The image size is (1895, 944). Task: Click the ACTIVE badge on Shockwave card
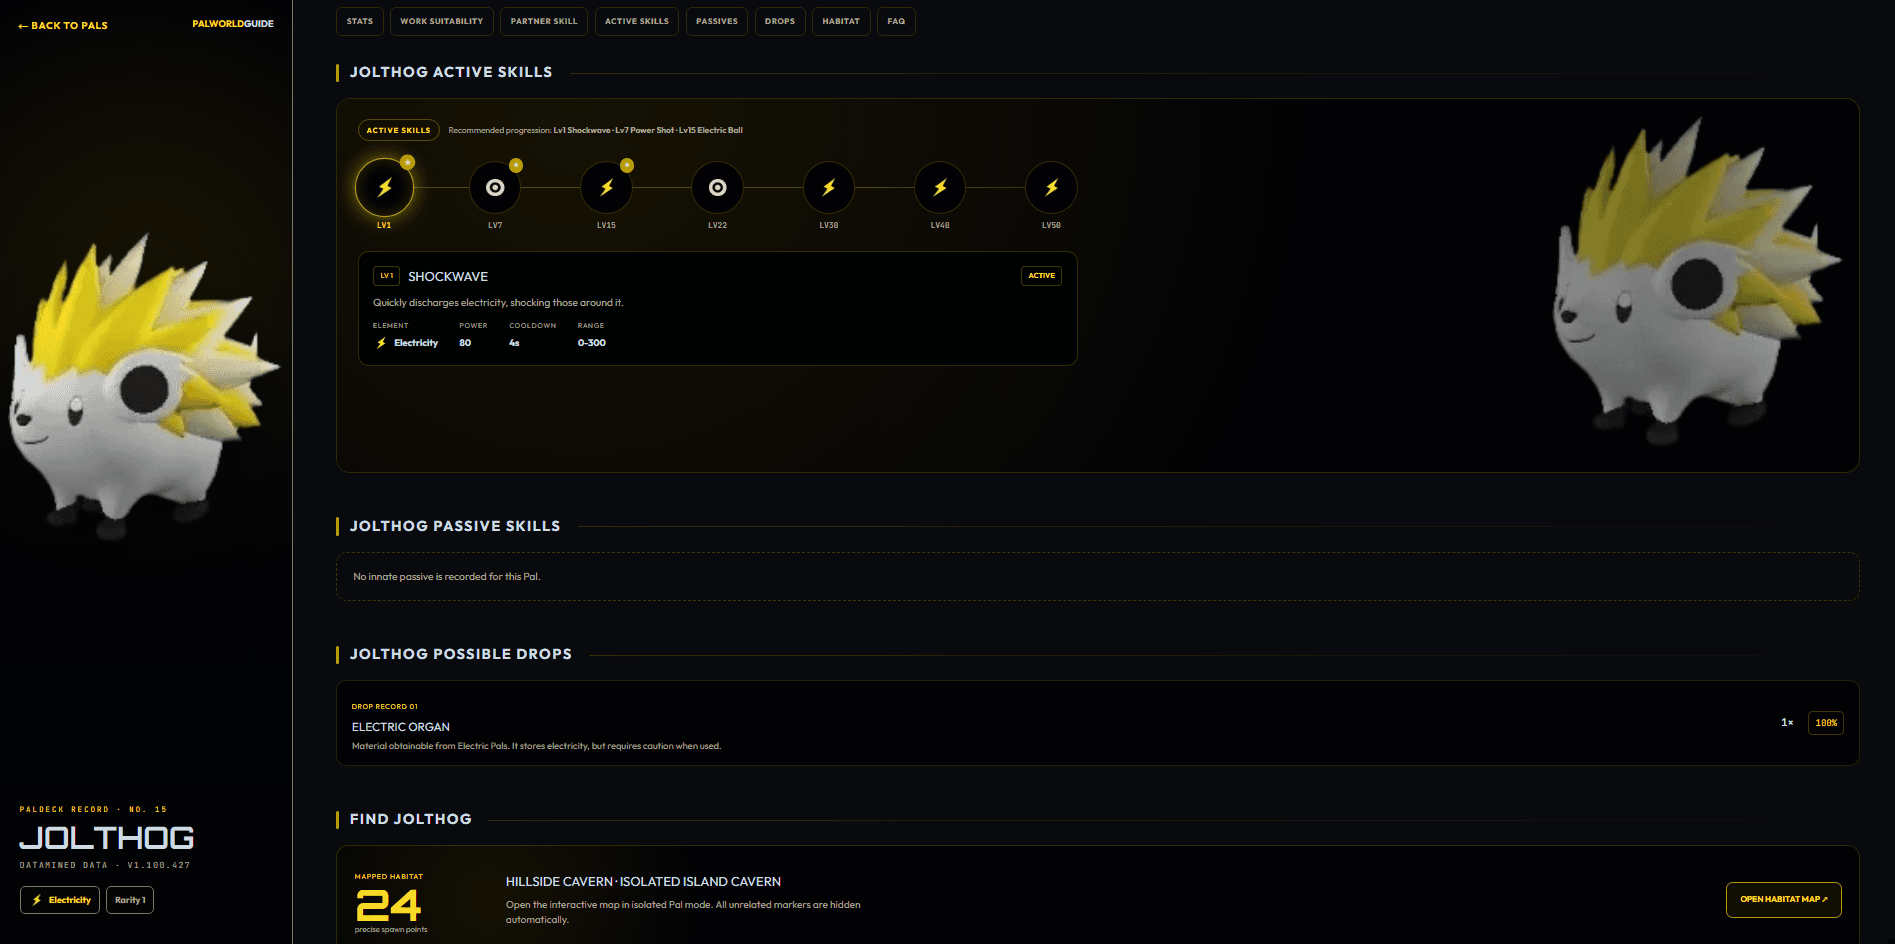pos(1041,276)
